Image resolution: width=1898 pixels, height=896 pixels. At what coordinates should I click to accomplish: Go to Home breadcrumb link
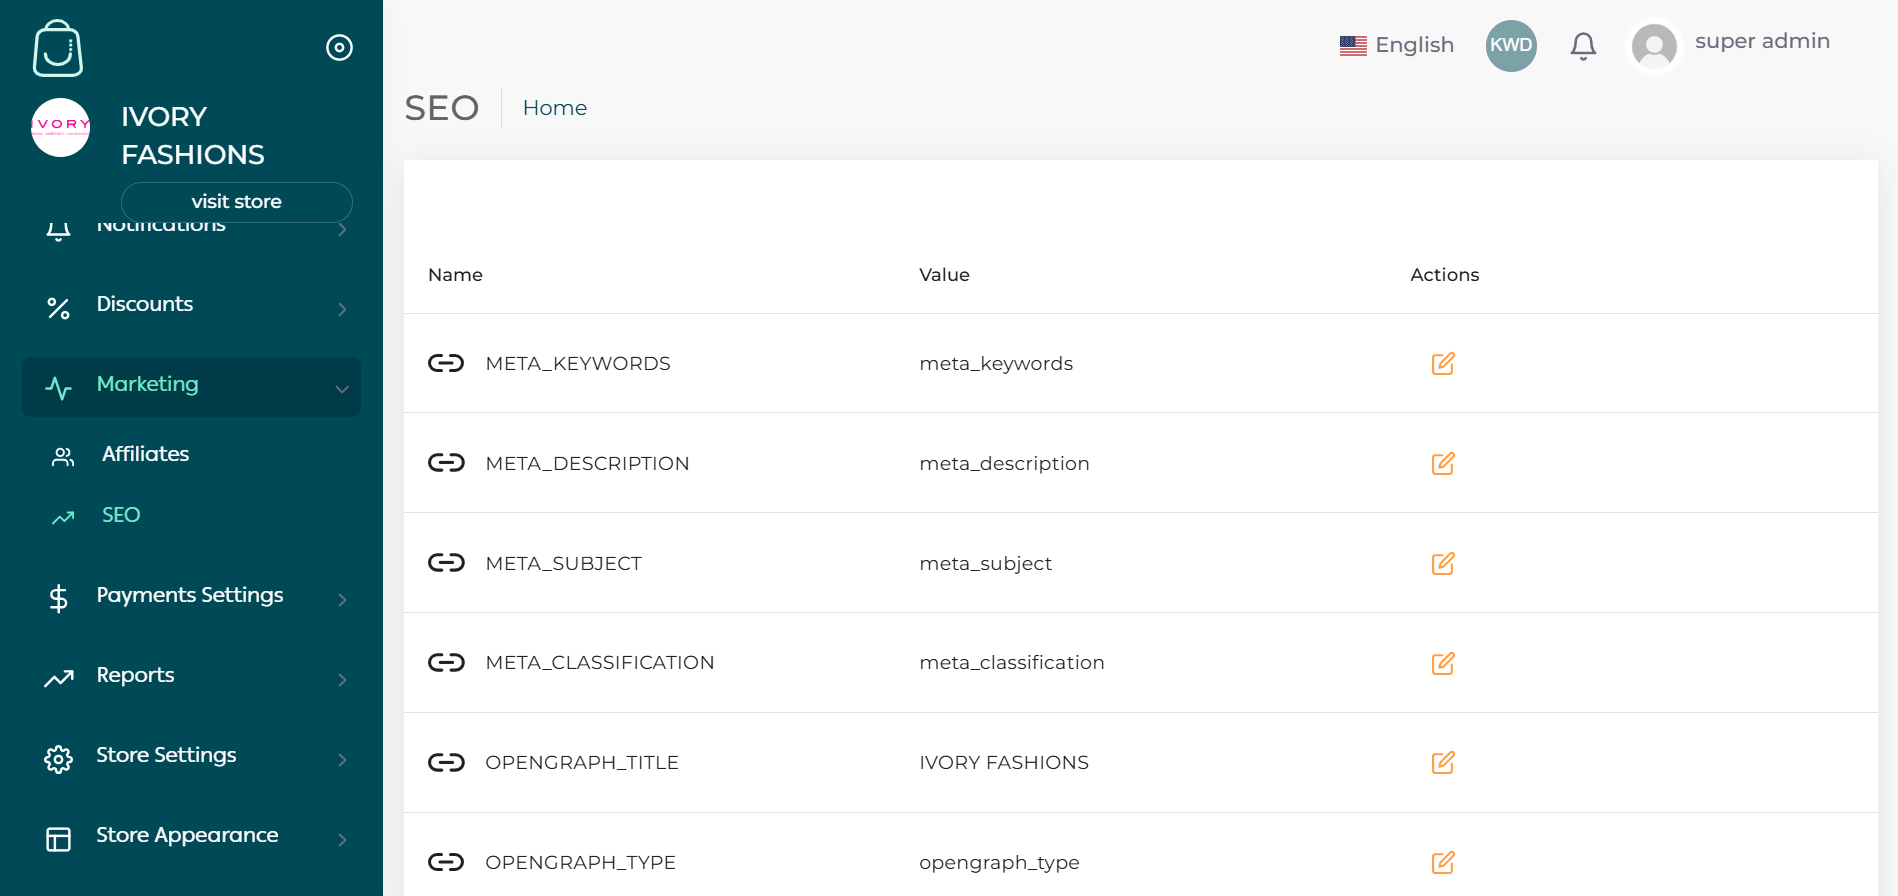[x=555, y=108]
